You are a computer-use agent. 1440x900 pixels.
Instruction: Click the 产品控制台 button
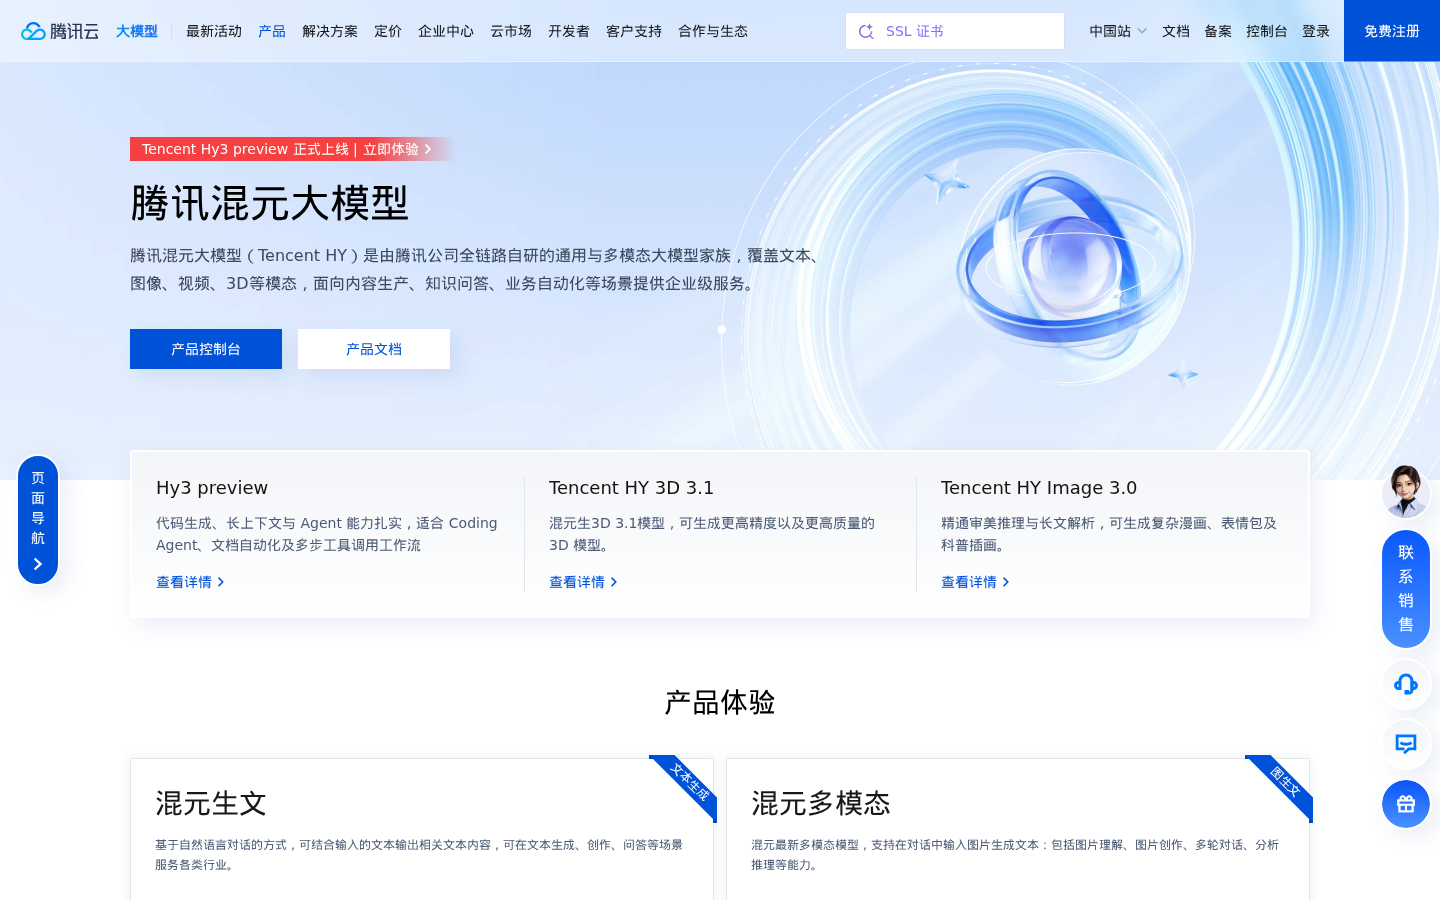206,349
